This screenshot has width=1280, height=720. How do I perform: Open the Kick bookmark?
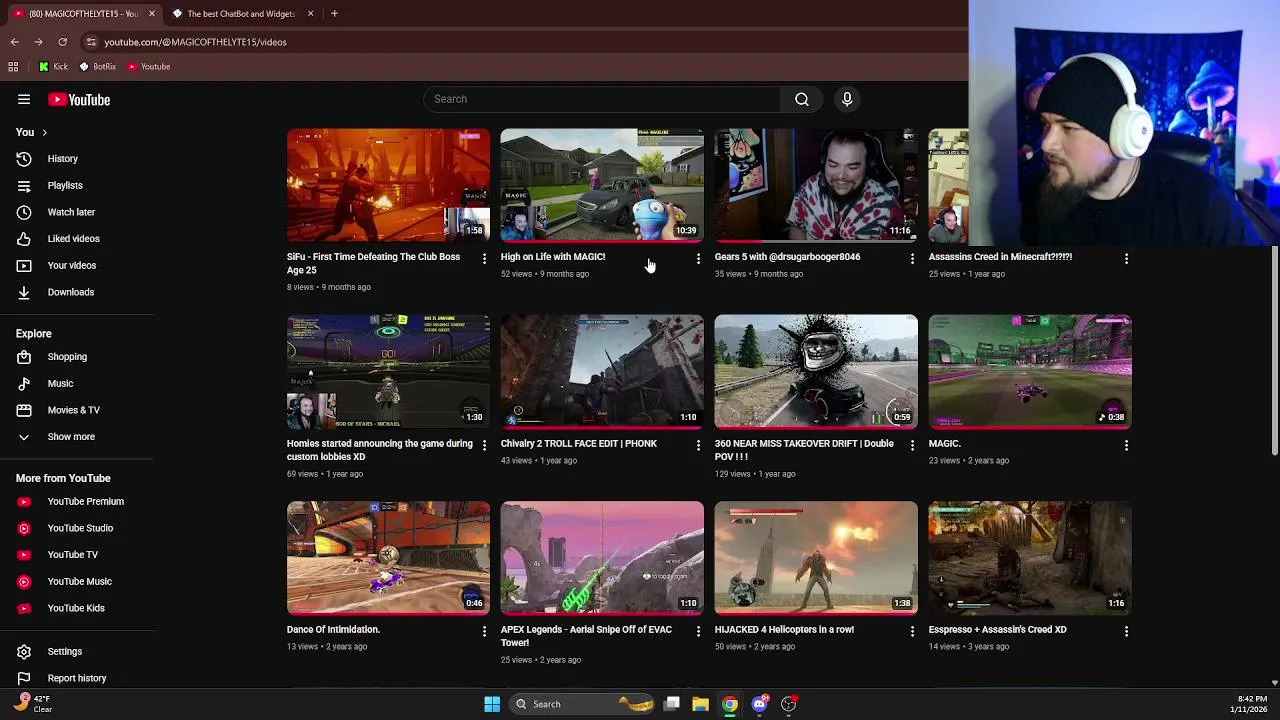point(53,67)
